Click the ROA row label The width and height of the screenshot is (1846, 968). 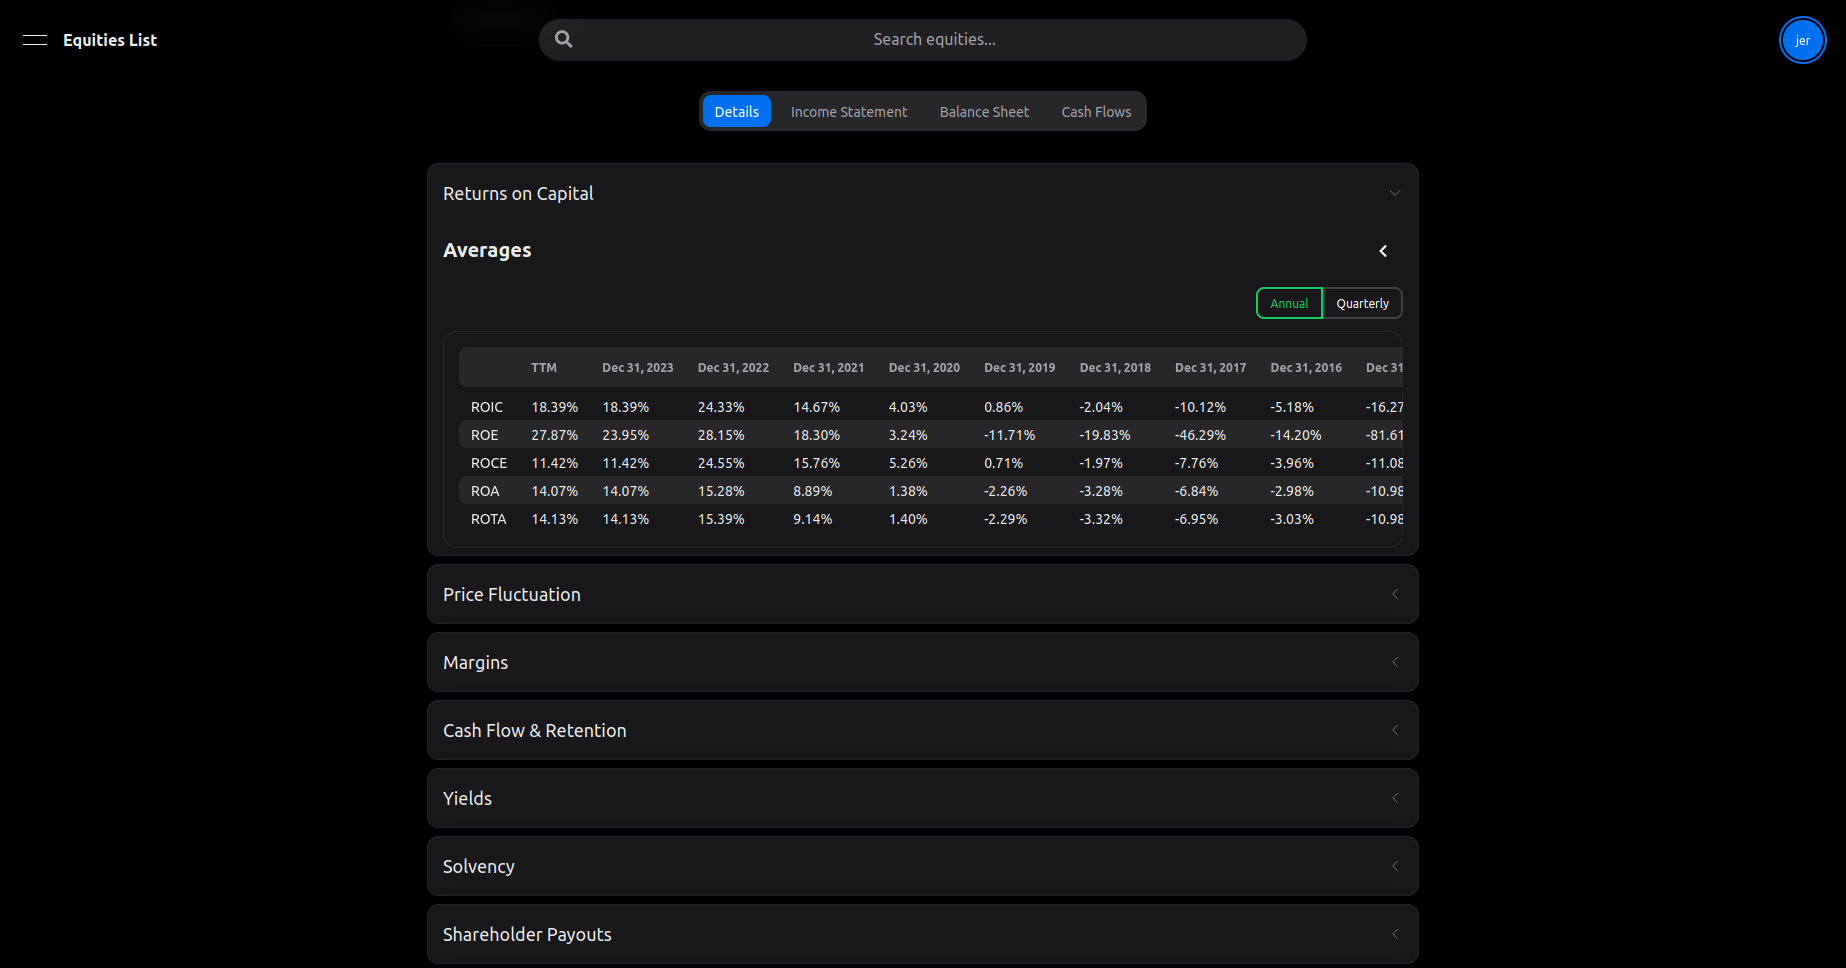tap(485, 491)
